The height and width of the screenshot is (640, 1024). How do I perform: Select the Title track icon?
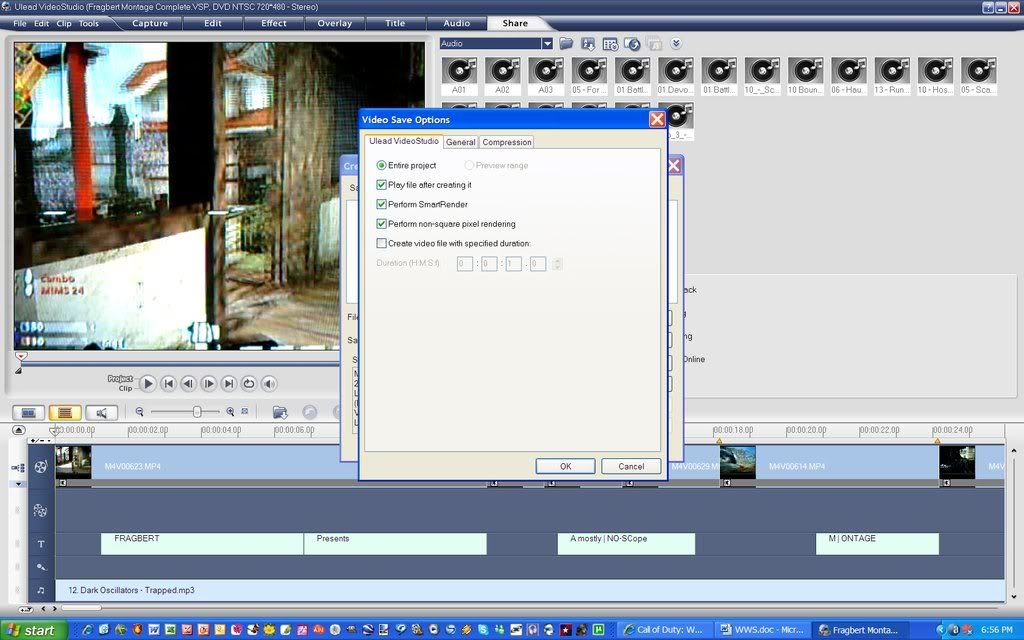(x=41, y=544)
